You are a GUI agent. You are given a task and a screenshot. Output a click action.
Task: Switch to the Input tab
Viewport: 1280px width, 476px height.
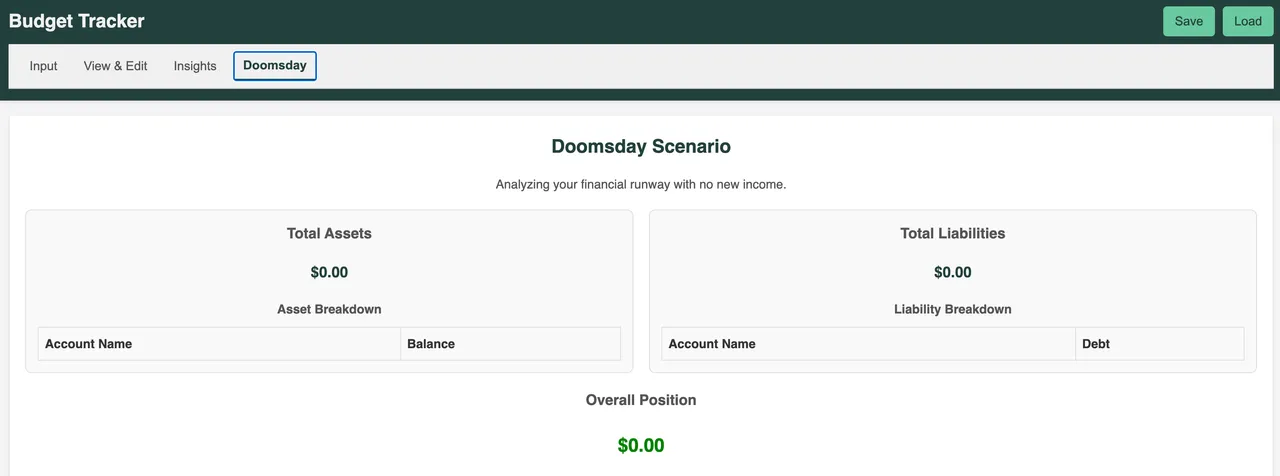point(44,66)
